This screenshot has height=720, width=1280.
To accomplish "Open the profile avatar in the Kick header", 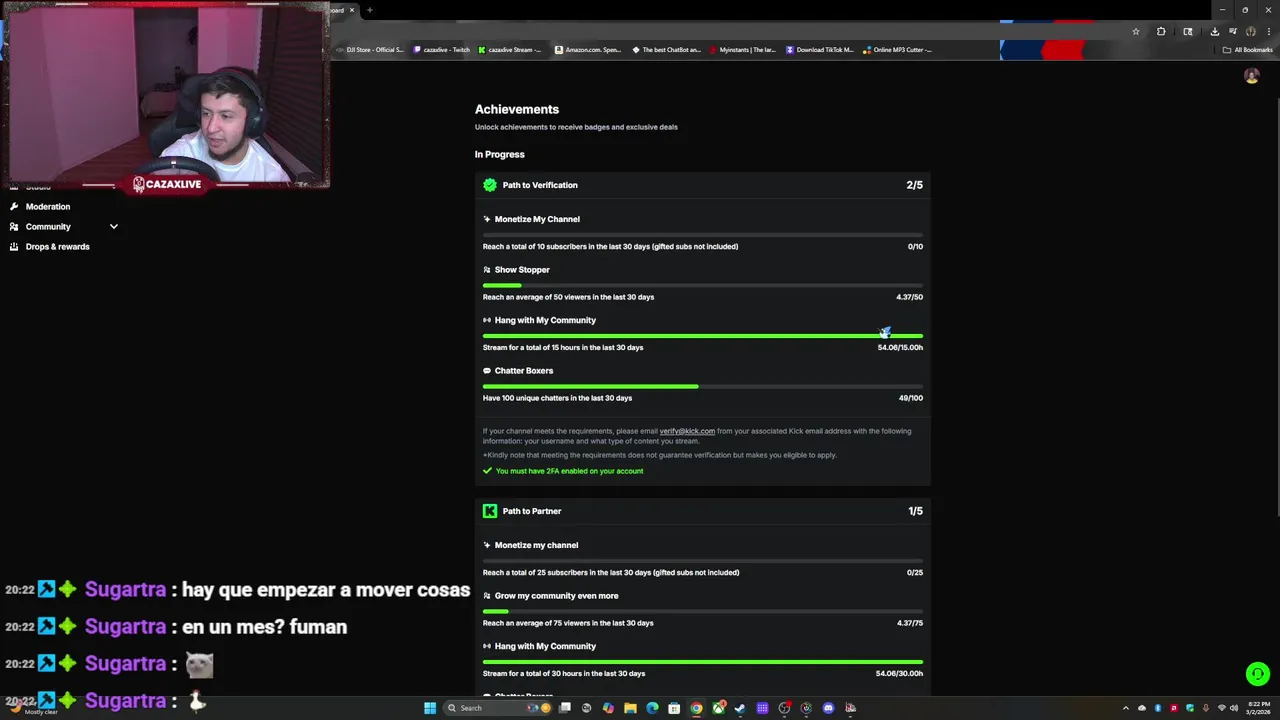I will tap(1252, 76).
